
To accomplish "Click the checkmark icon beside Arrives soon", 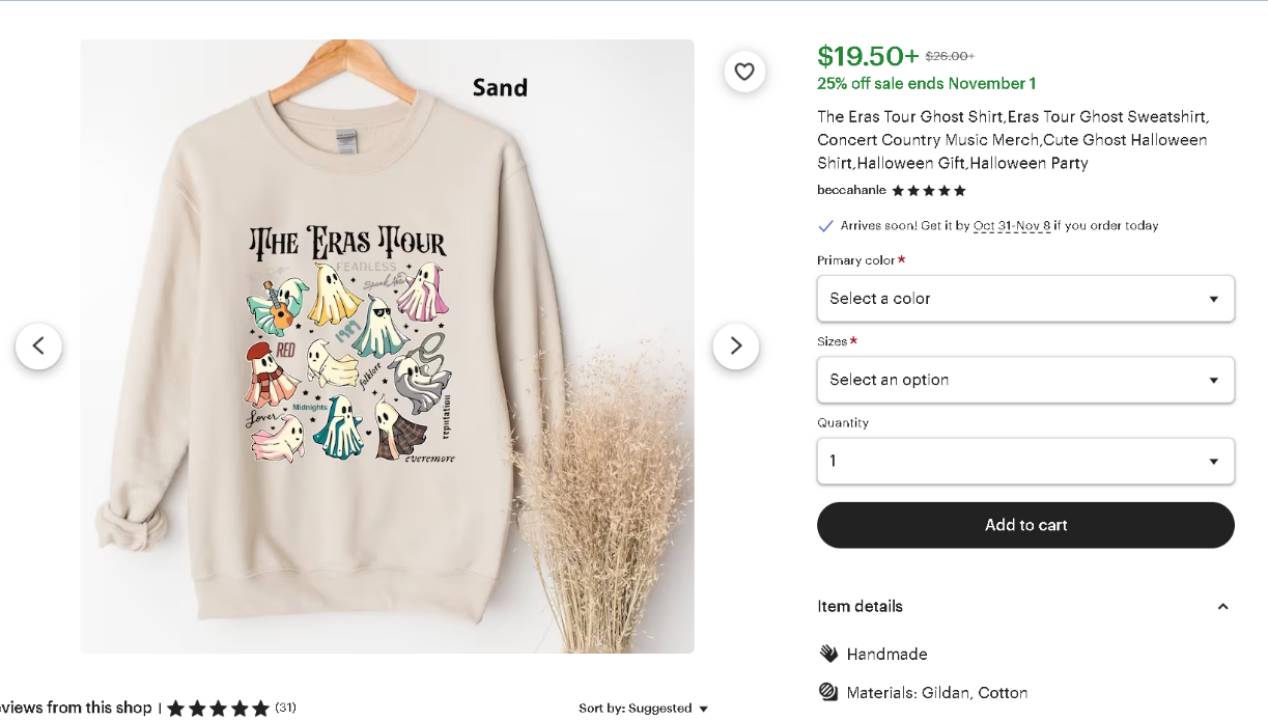I will coord(826,226).
